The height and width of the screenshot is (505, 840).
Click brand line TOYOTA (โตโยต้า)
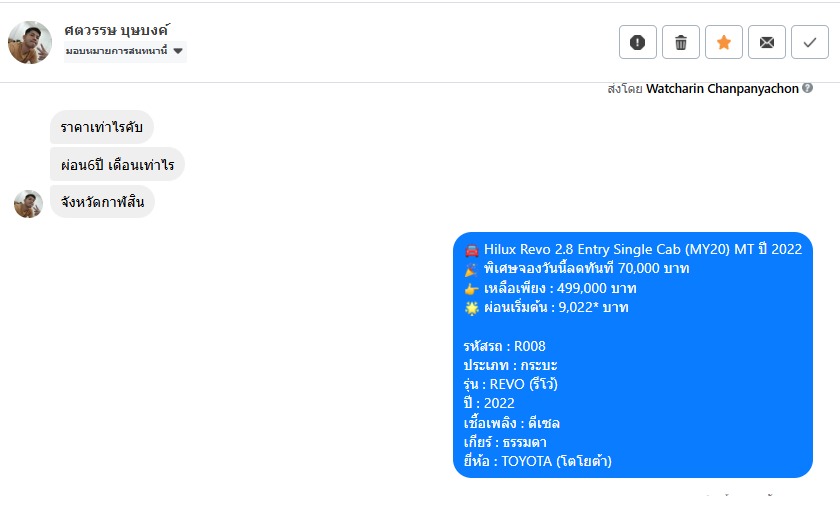(x=537, y=461)
